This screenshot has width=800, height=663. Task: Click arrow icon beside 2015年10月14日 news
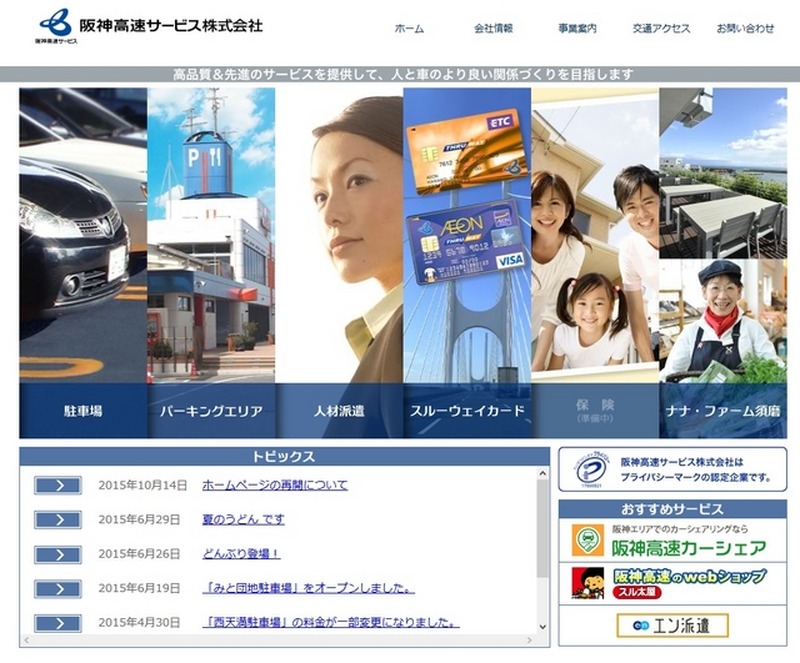(x=58, y=486)
